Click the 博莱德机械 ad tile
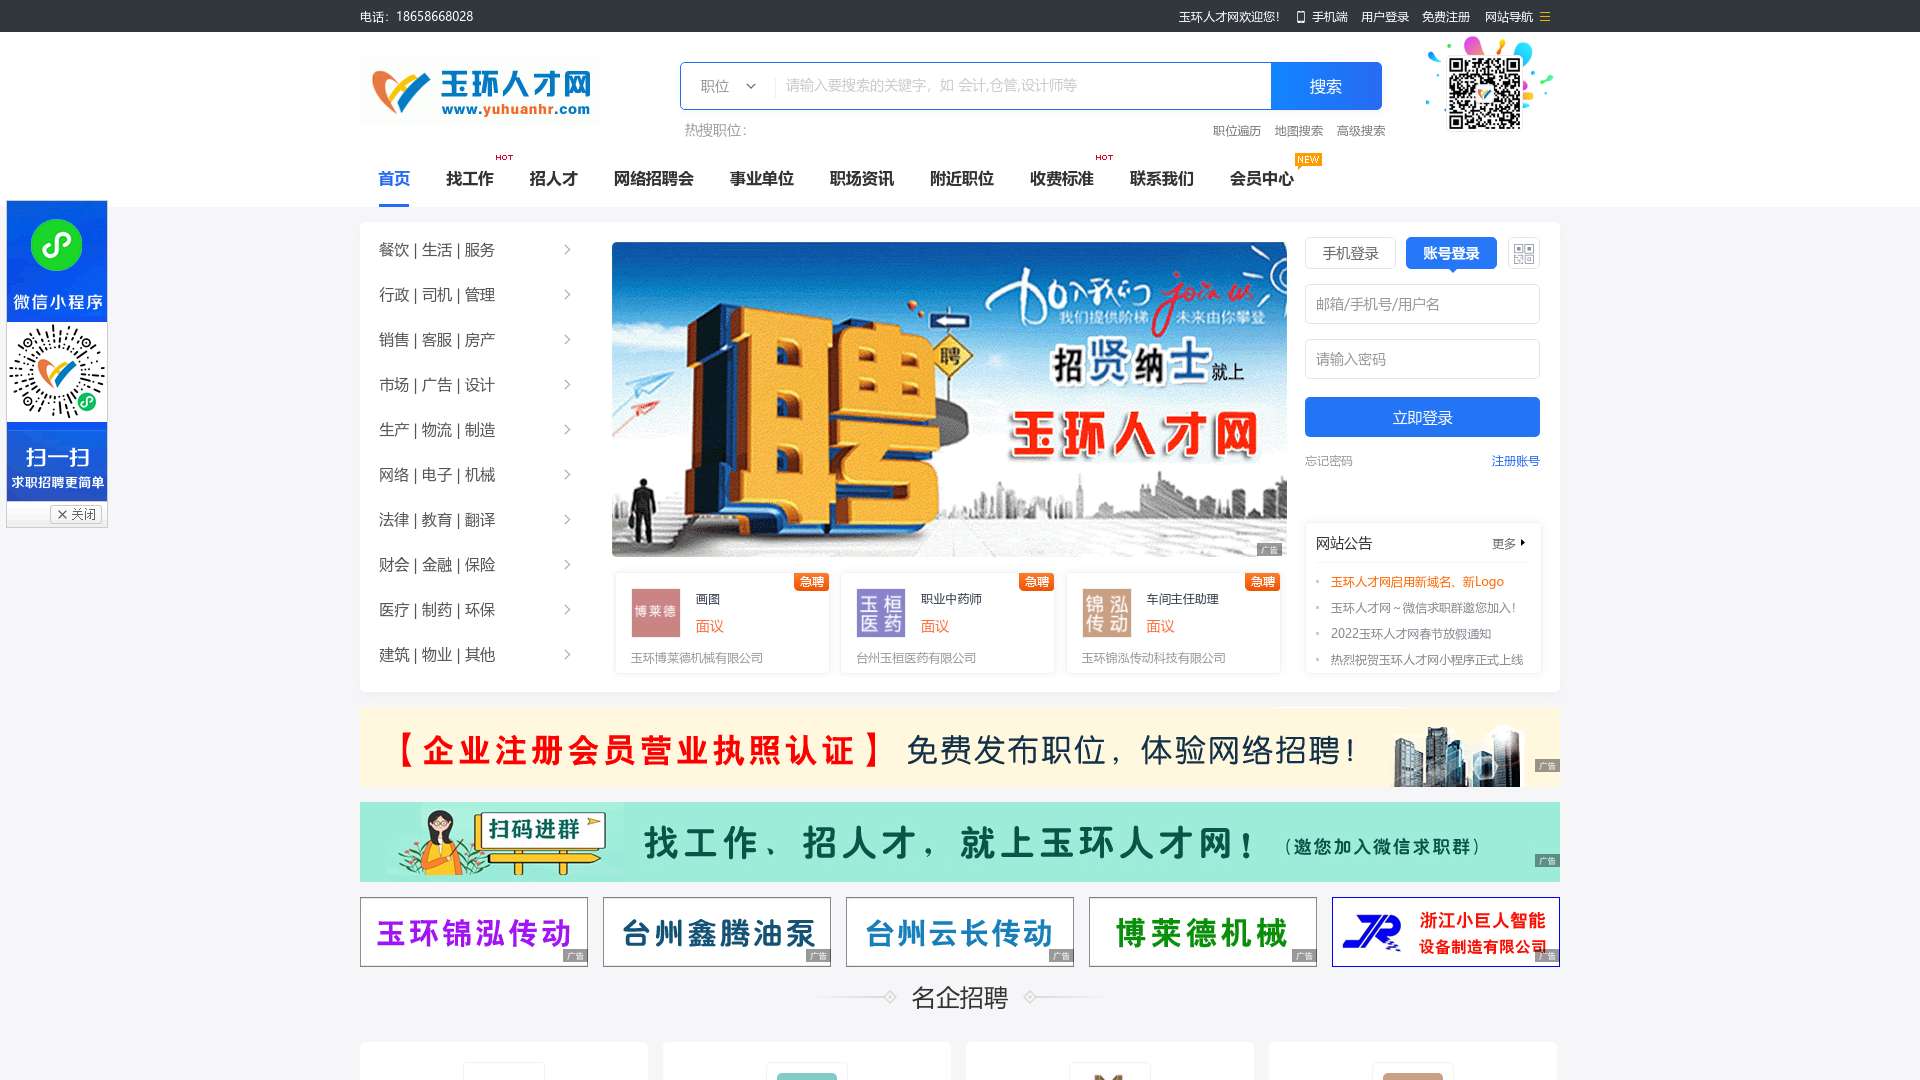 click(1203, 932)
